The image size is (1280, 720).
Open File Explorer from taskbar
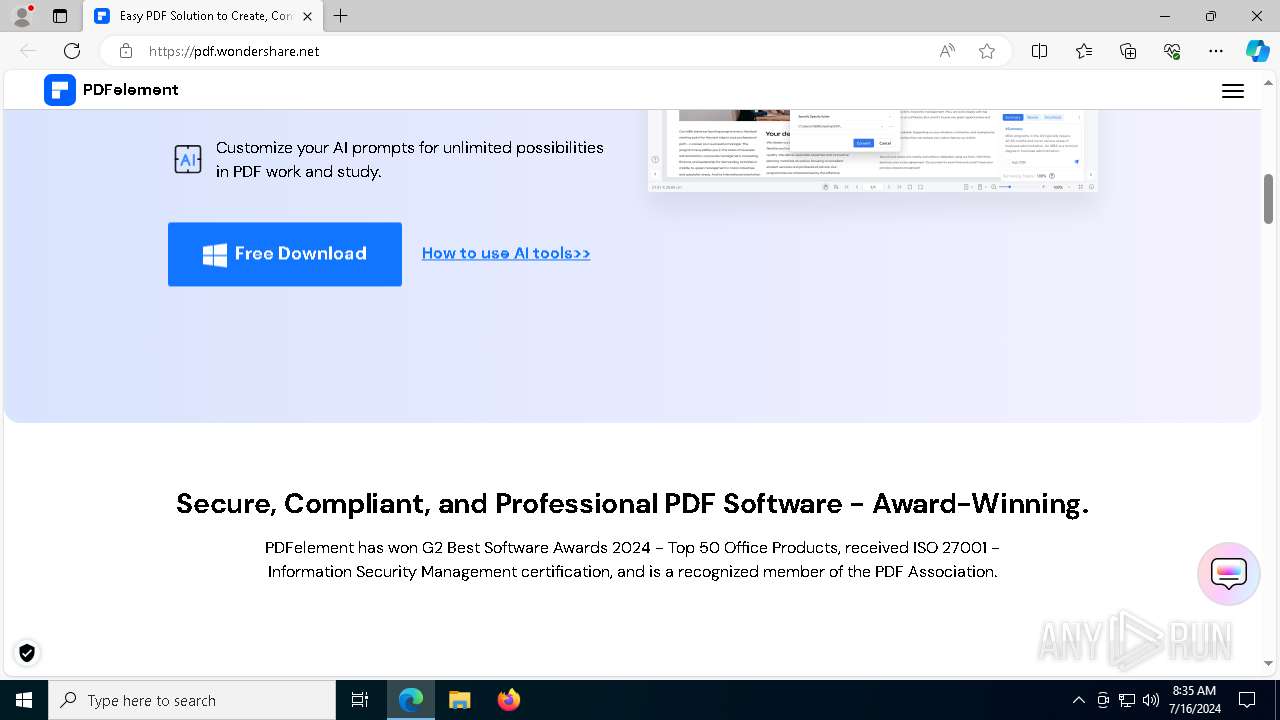(460, 700)
